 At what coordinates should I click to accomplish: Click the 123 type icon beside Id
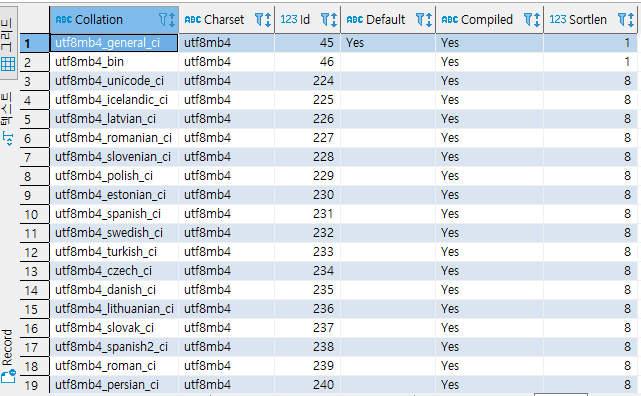tap(289, 20)
